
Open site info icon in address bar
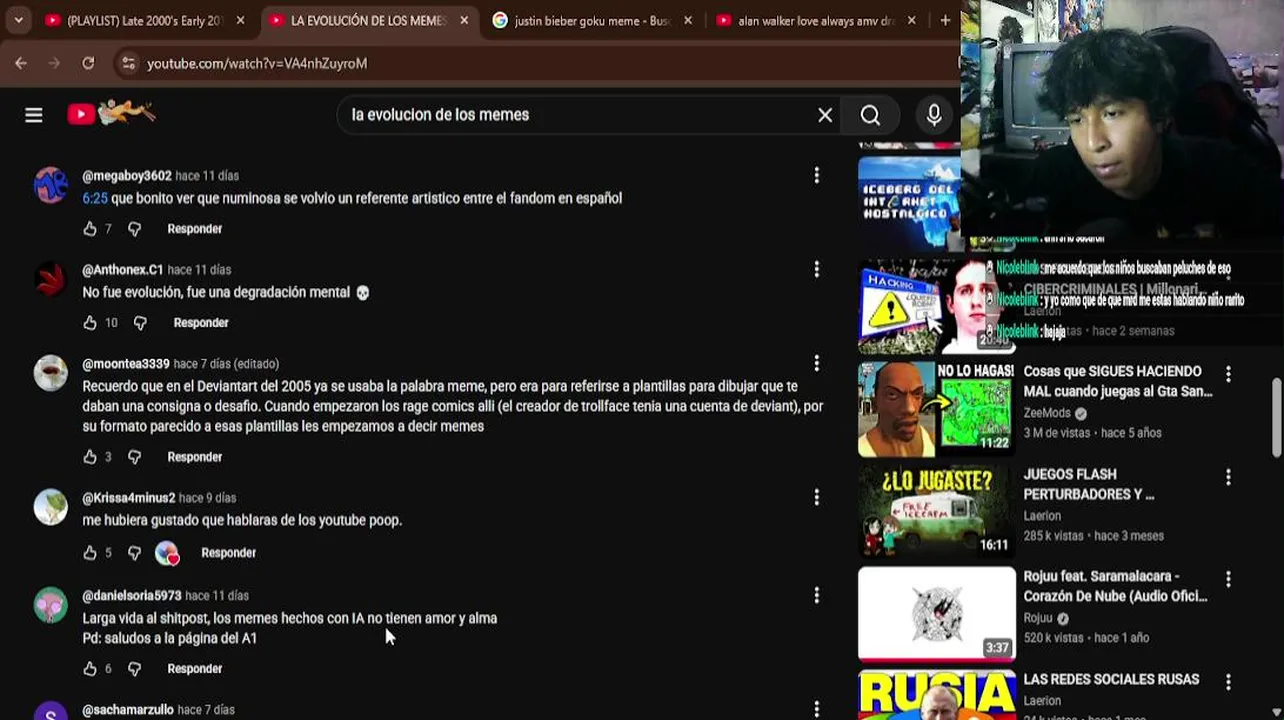128,63
